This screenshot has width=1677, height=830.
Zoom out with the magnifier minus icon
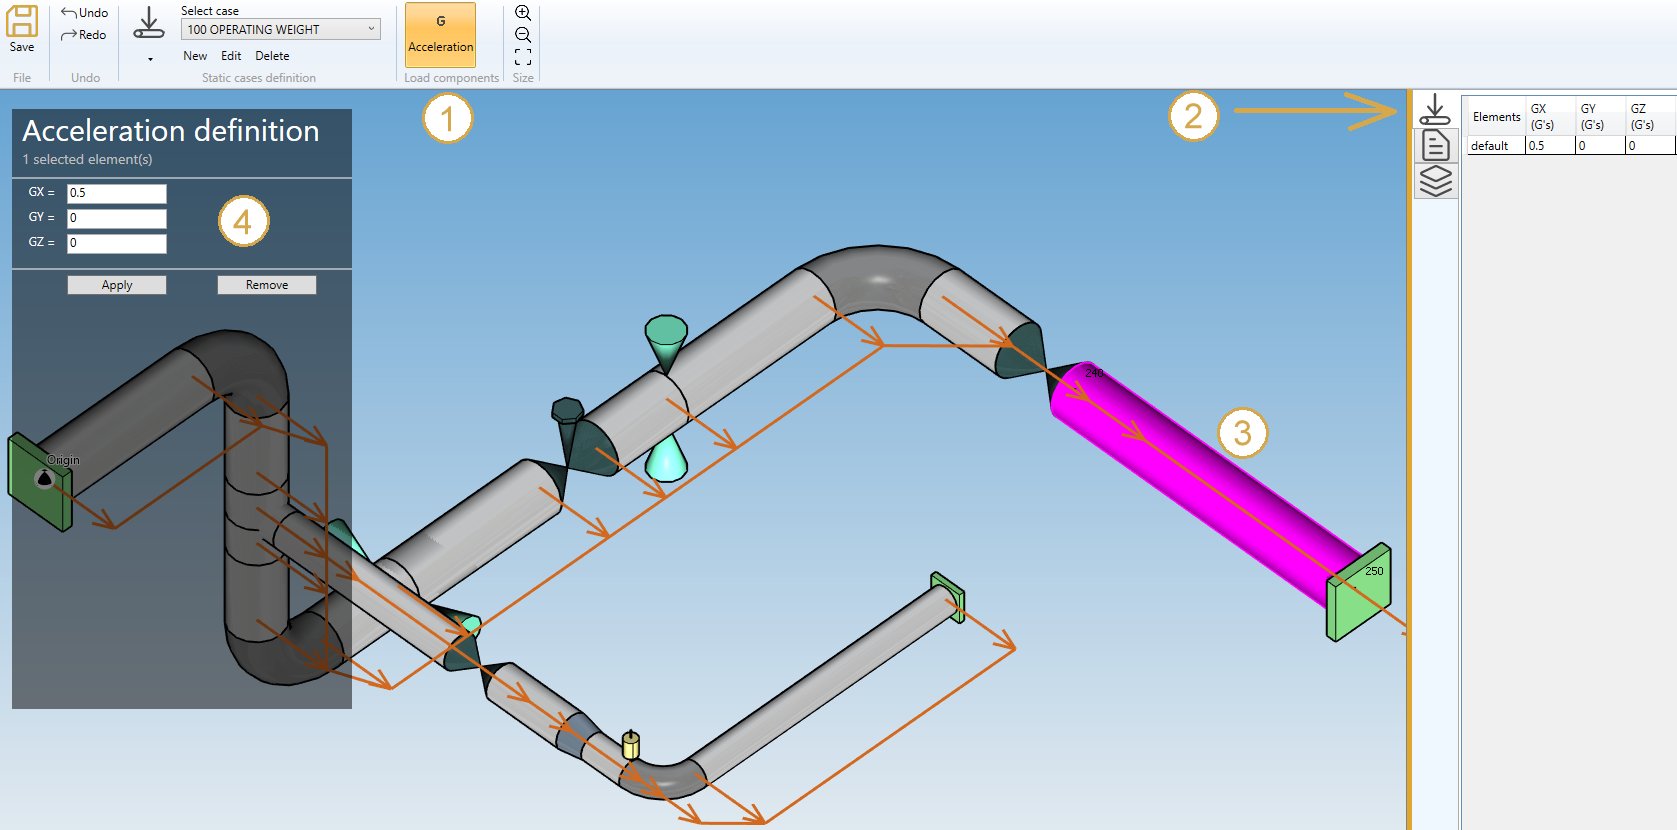point(523,35)
